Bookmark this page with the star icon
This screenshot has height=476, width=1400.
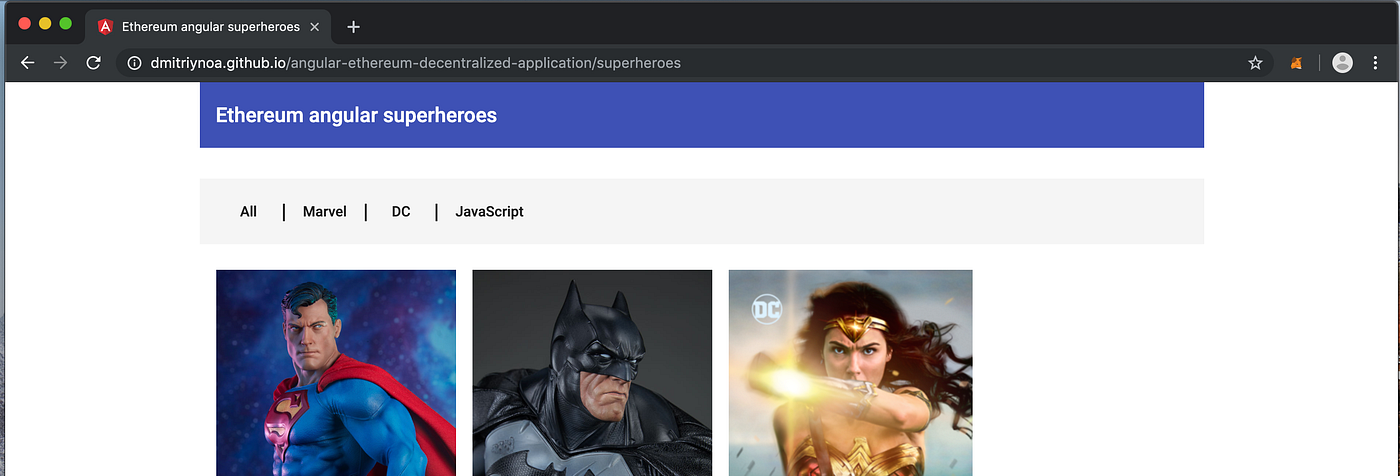(1255, 63)
